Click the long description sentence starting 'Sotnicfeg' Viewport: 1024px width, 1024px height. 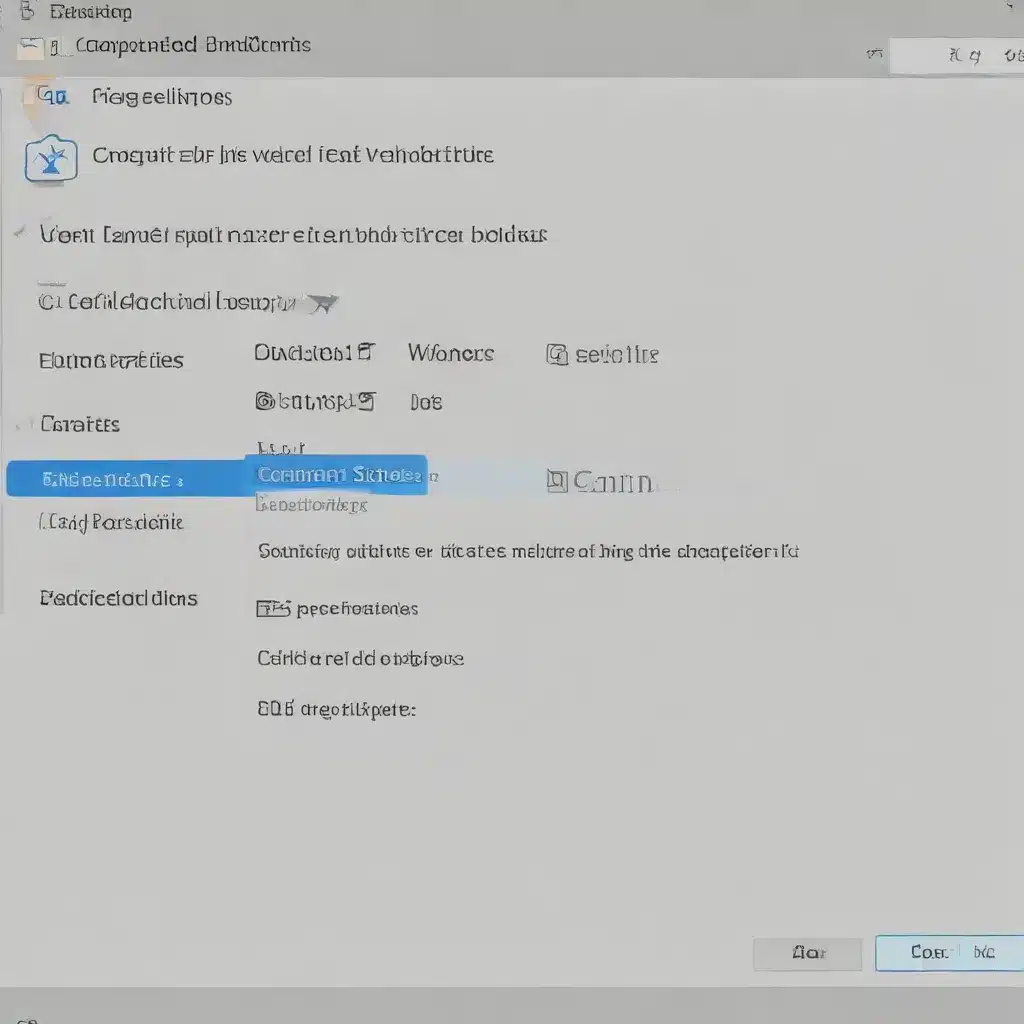[528, 552]
